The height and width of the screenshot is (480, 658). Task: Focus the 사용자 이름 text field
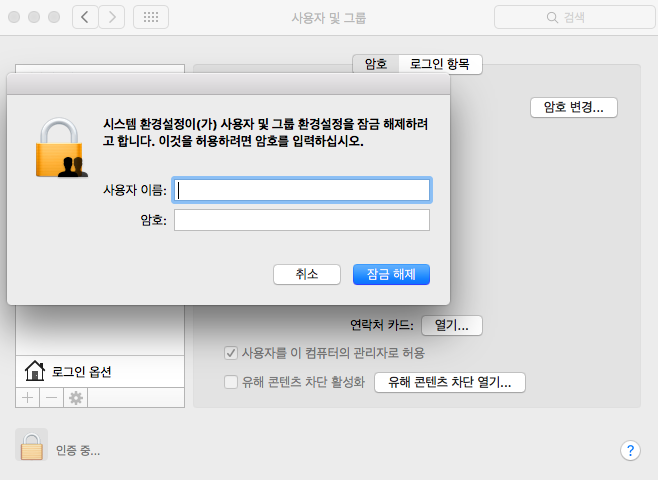point(302,190)
